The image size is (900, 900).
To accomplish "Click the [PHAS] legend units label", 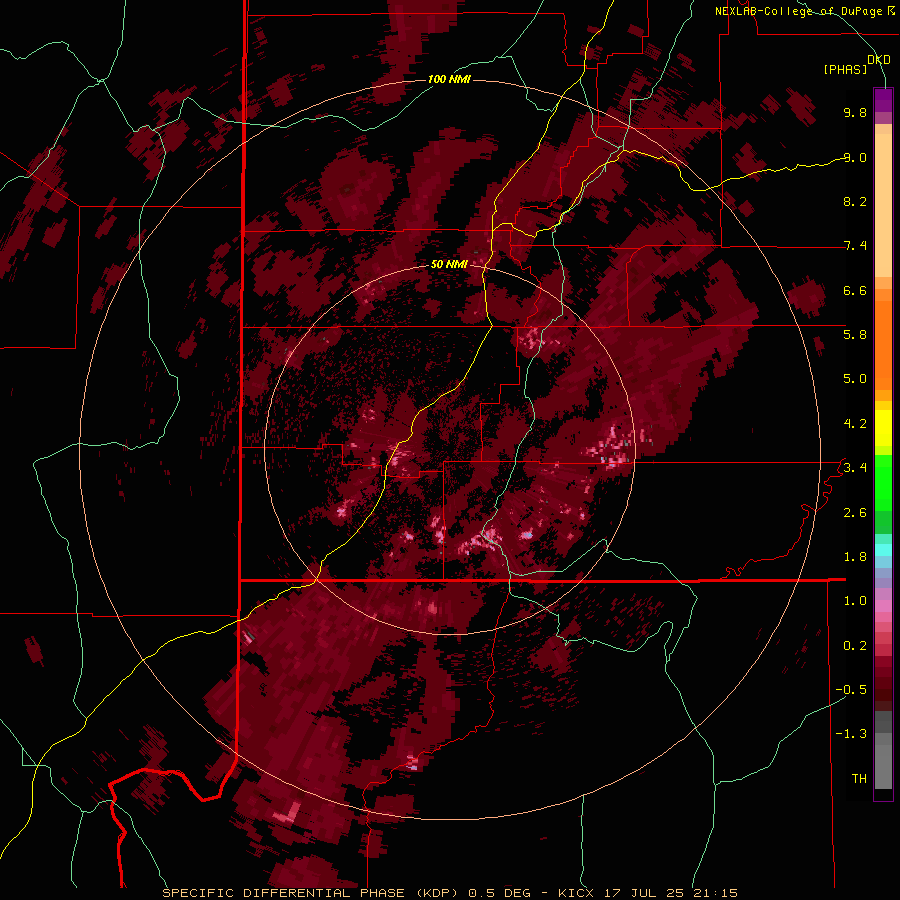I will click(845, 70).
